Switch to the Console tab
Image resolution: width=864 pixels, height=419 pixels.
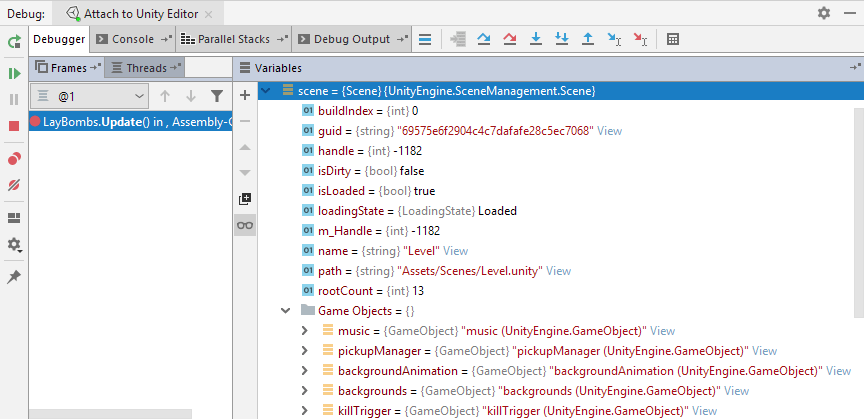[132, 39]
